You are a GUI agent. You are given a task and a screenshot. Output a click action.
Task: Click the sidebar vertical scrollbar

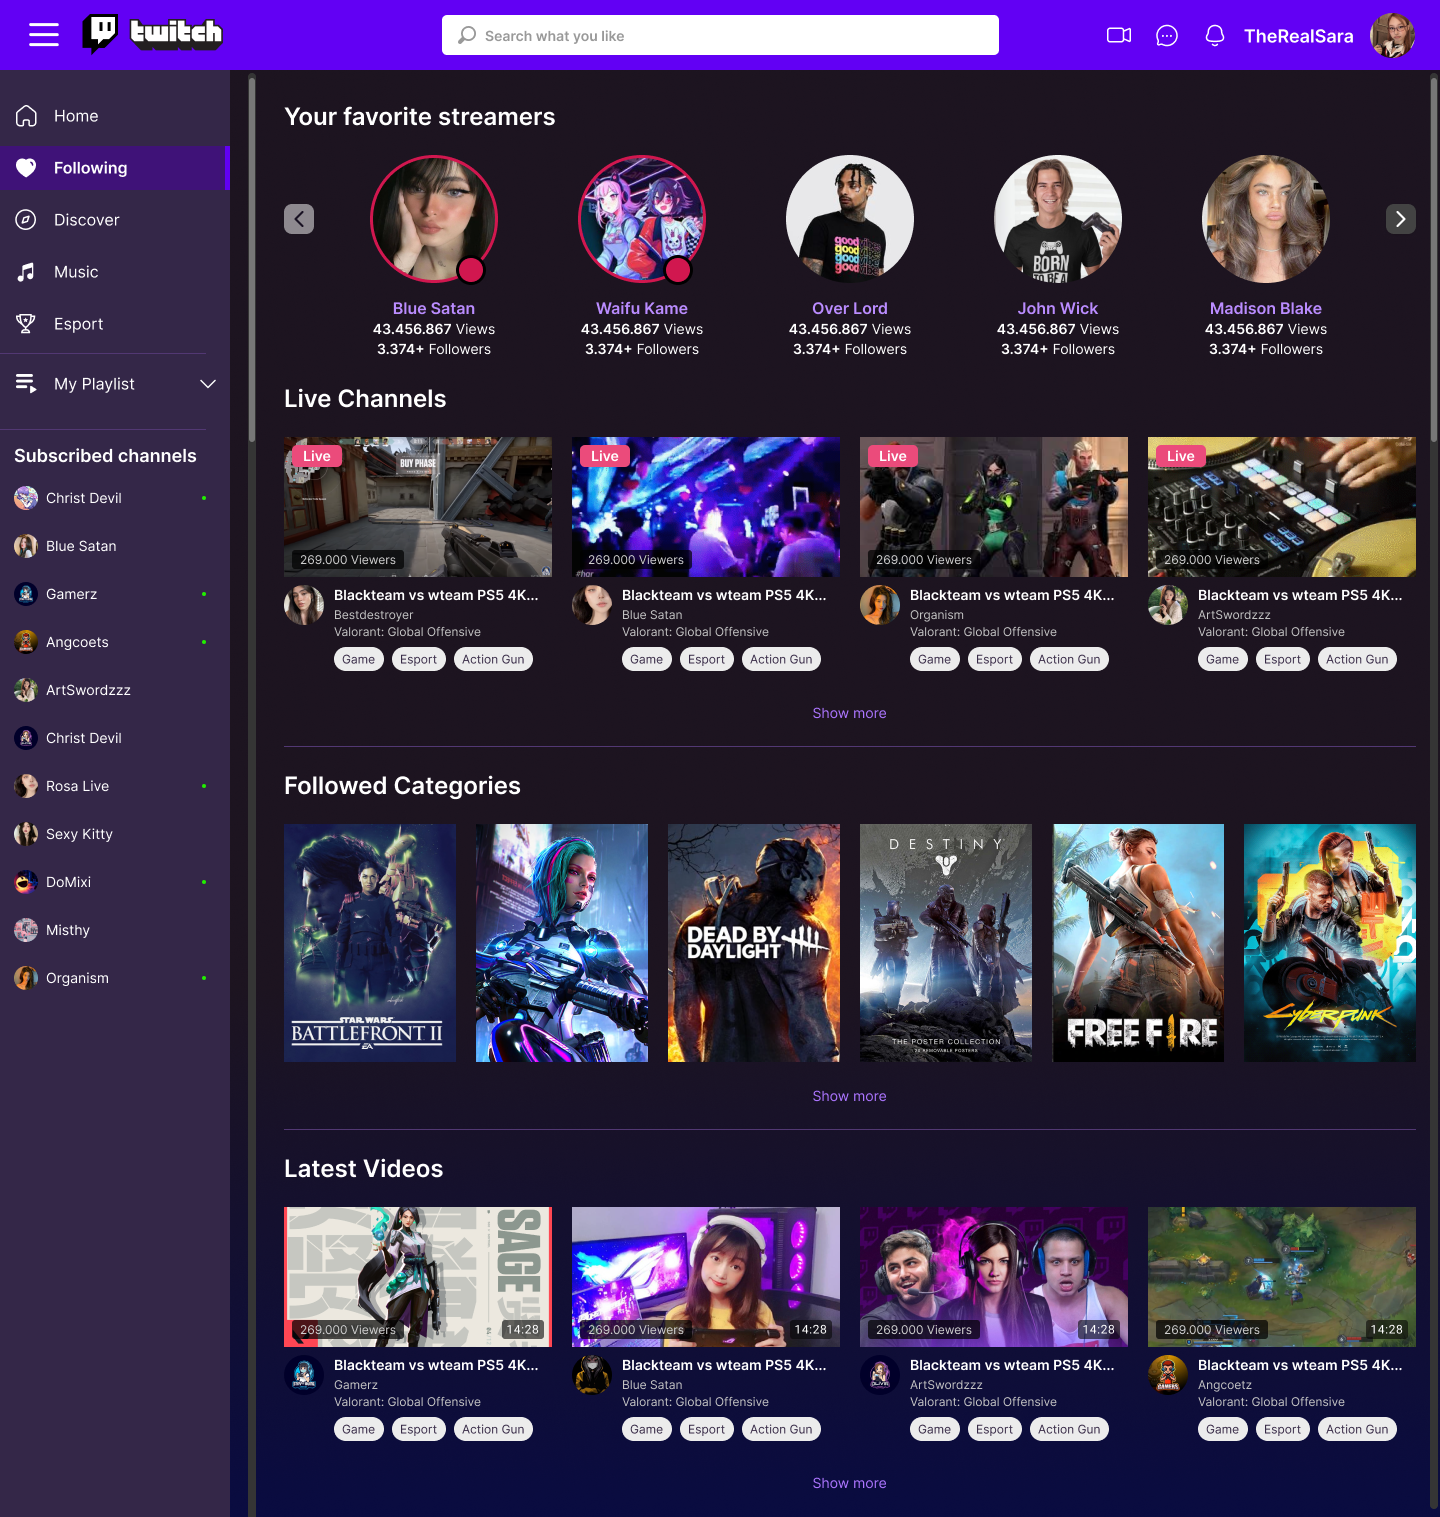pyautogui.click(x=252, y=258)
